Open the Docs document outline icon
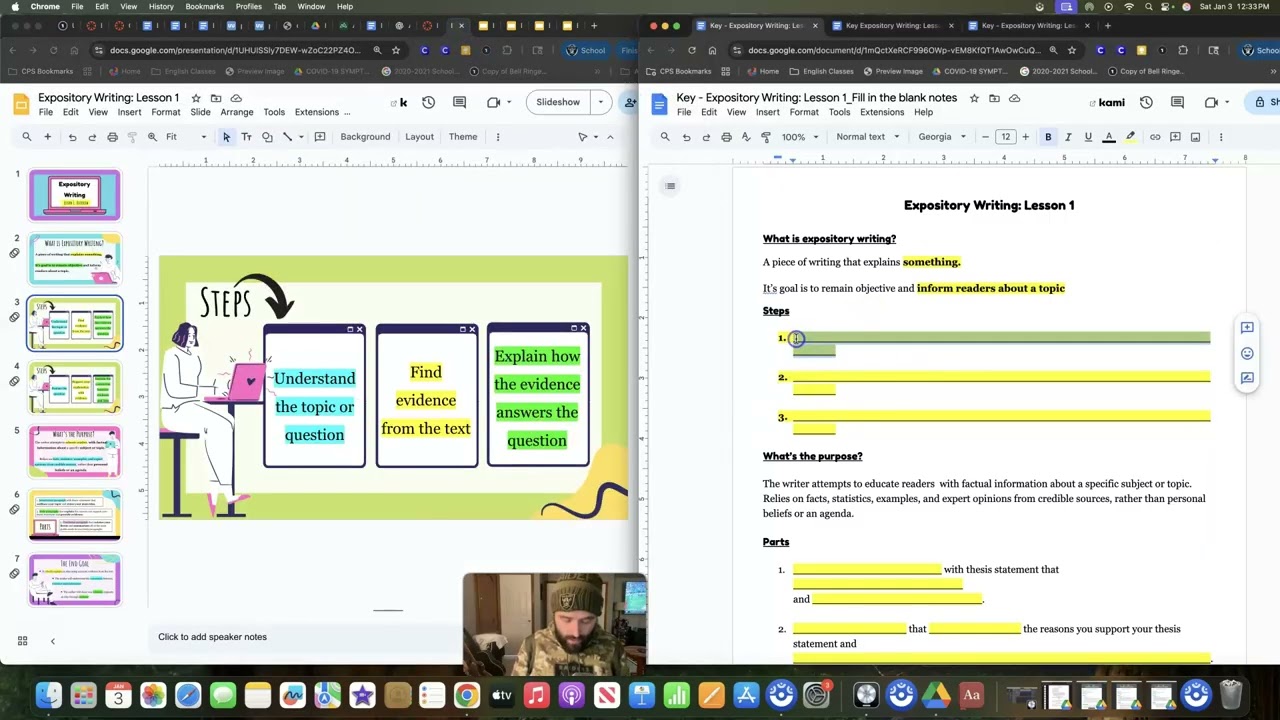 (670, 186)
